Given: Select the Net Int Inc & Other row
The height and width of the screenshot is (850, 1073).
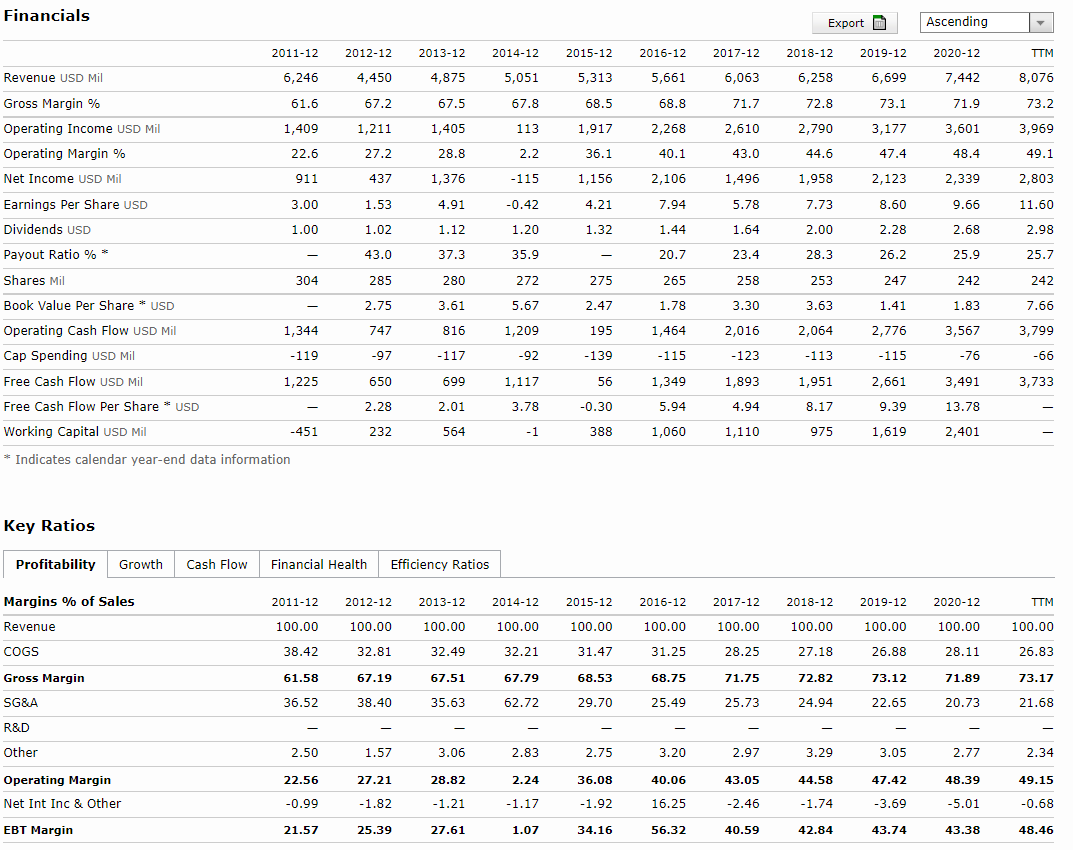Looking at the screenshot, I should pyautogui.click(x=63, y=804).
